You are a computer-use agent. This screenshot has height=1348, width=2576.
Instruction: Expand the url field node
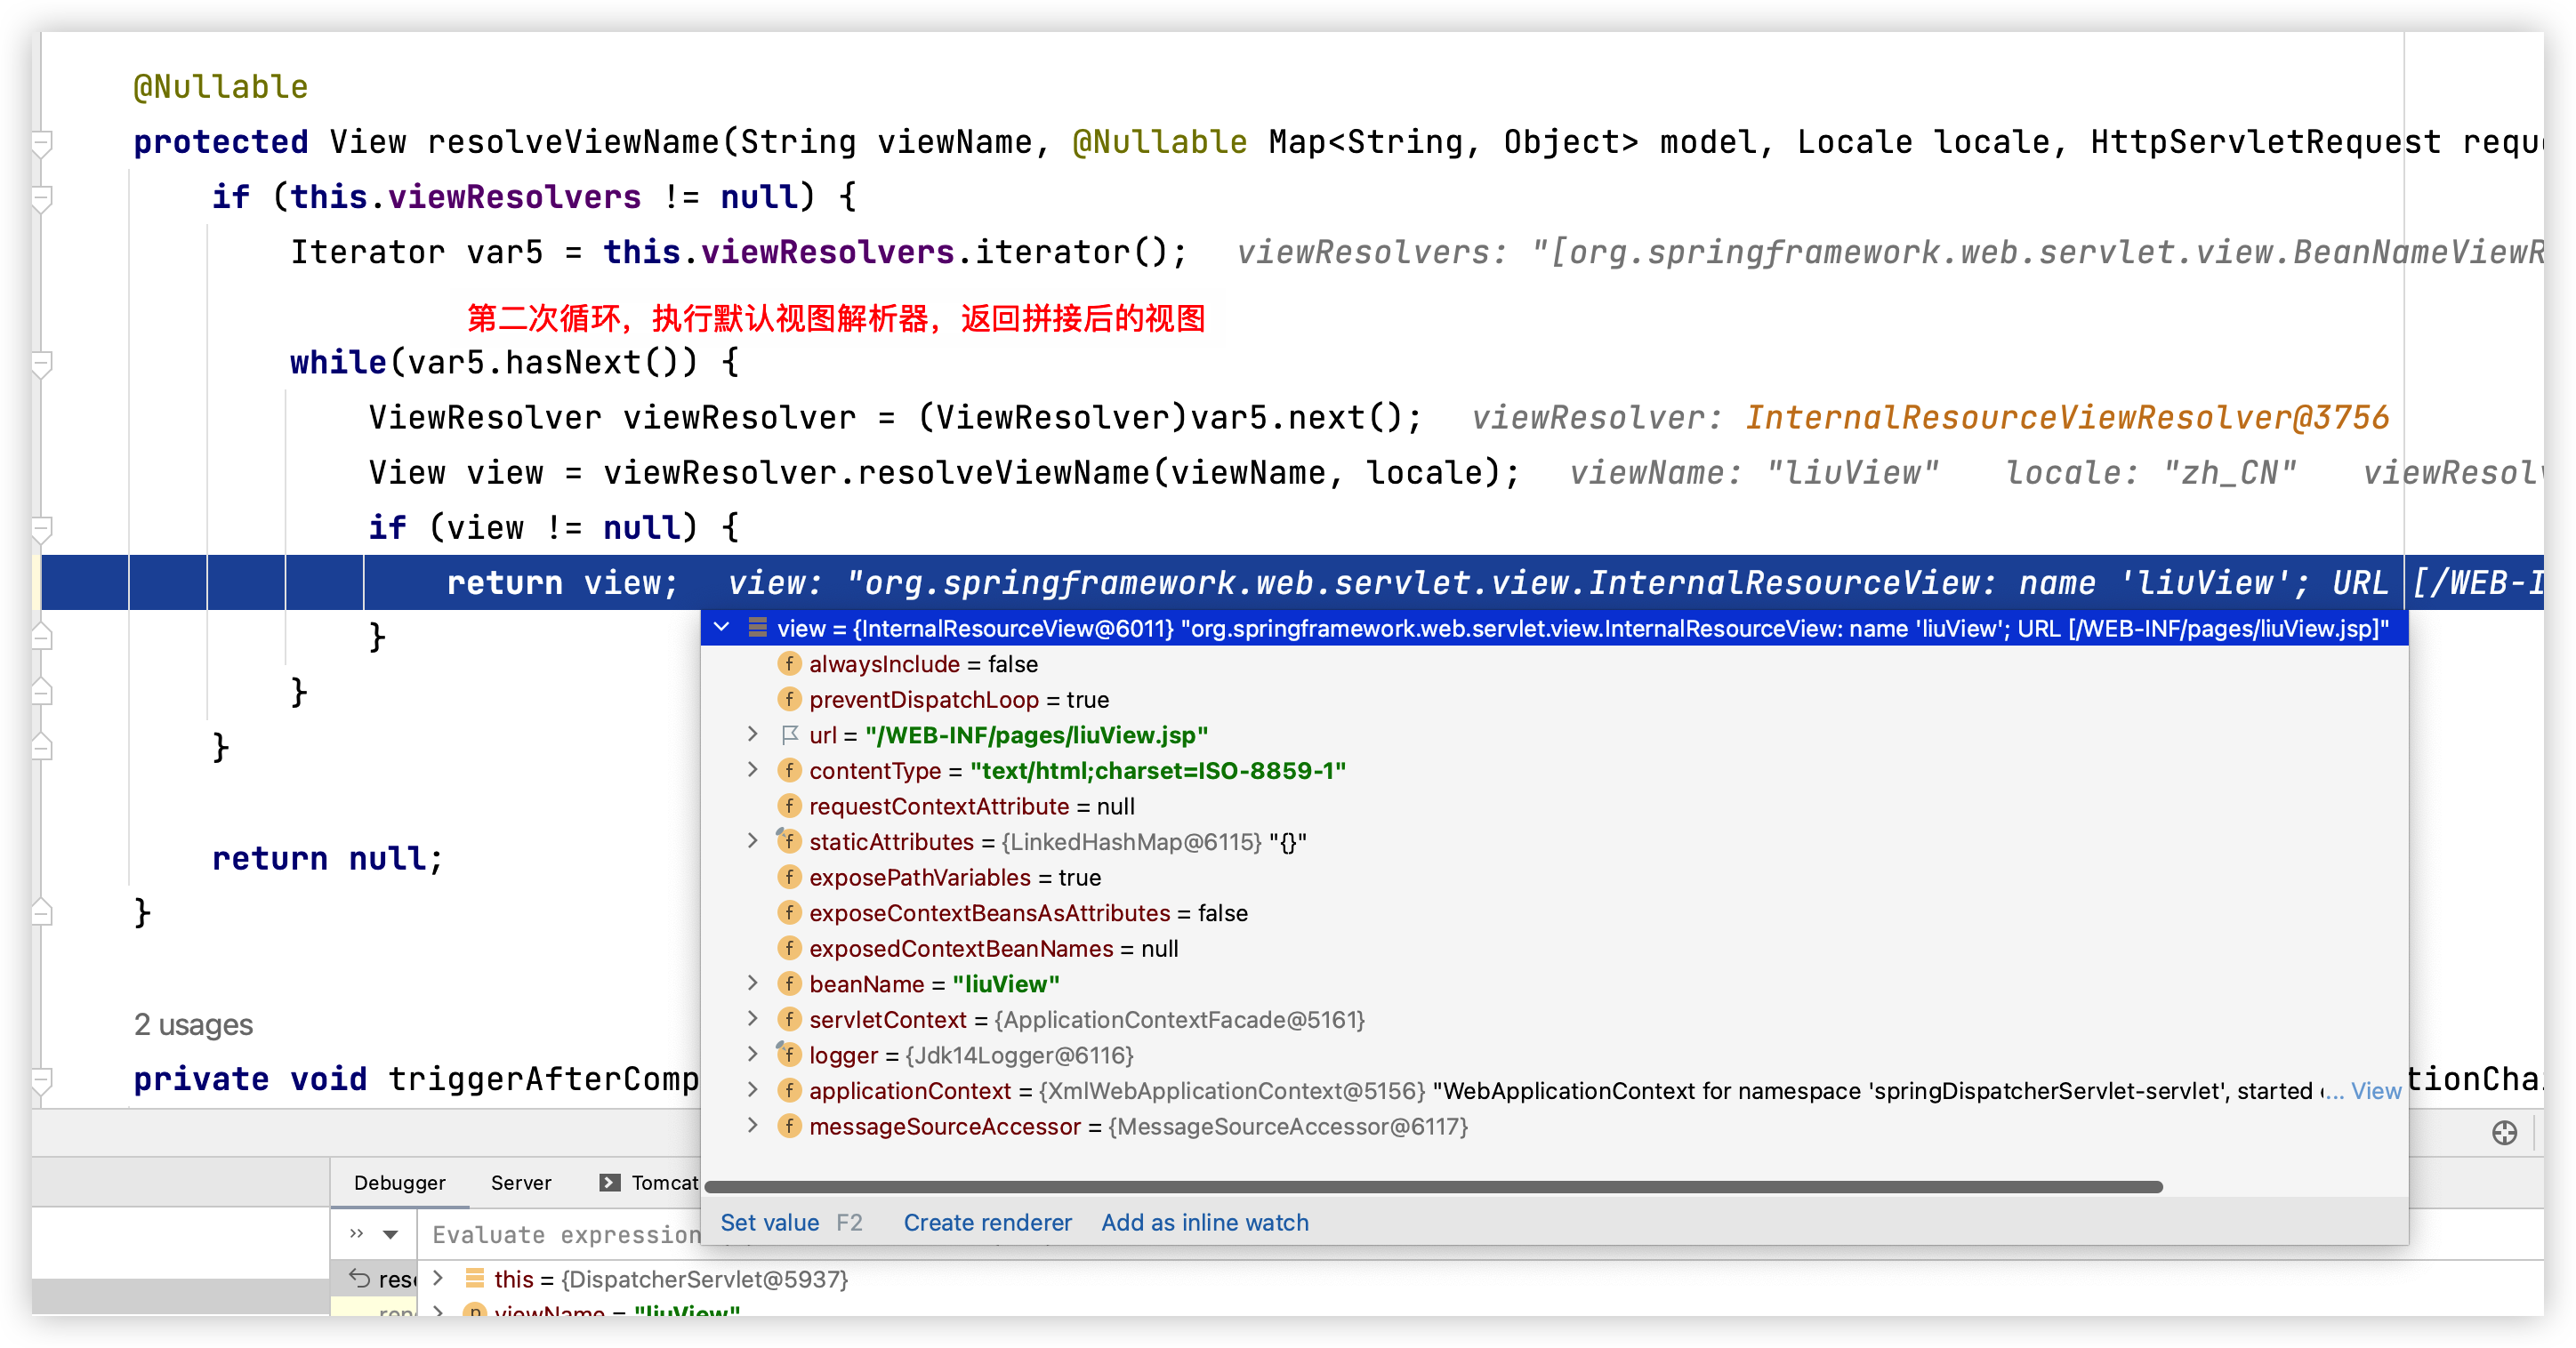click(752, 735)
